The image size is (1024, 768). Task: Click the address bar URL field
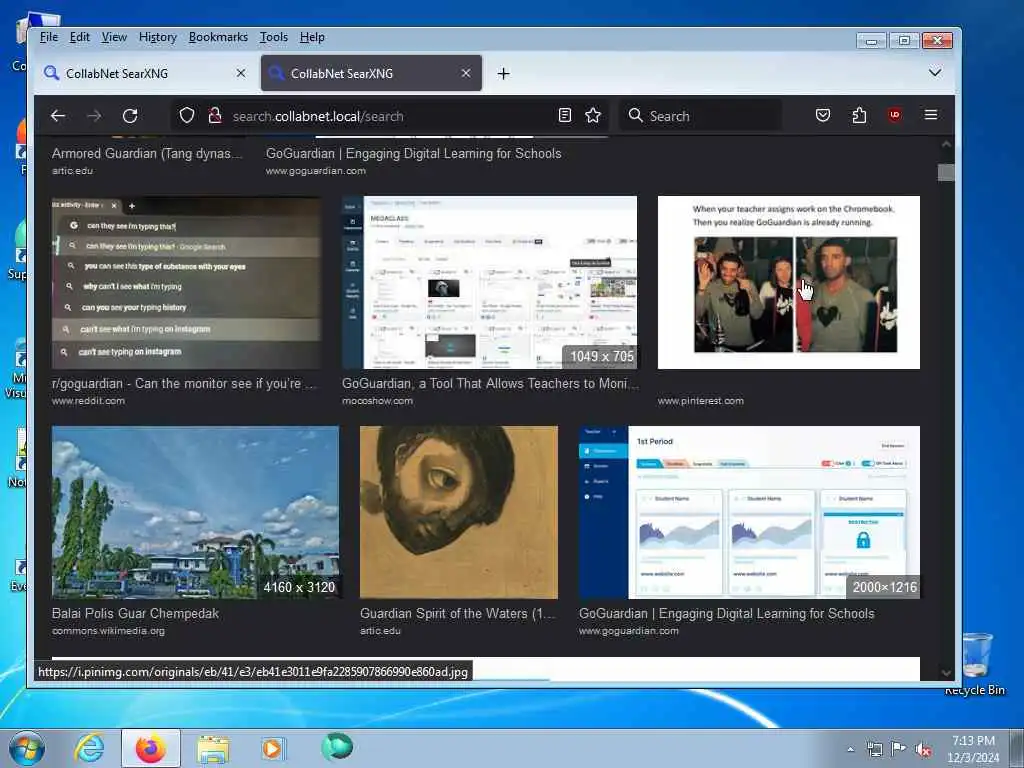coord(392,116)
